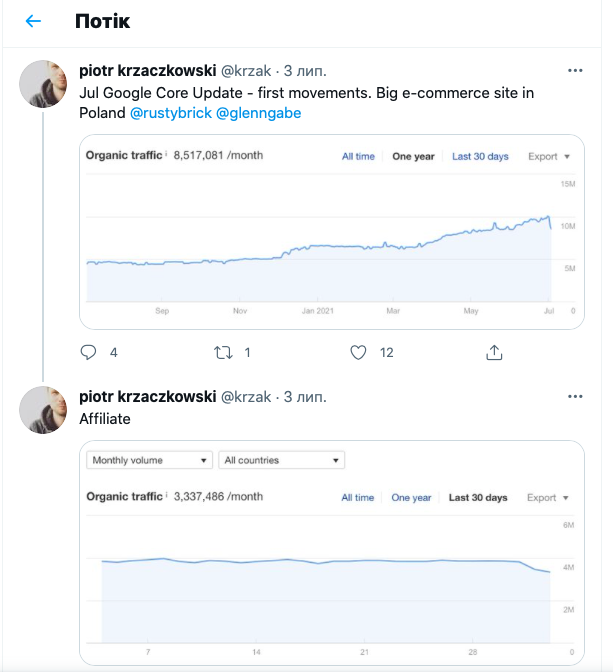Click the back arrow icon
The image size is (613, 672).
33,21
